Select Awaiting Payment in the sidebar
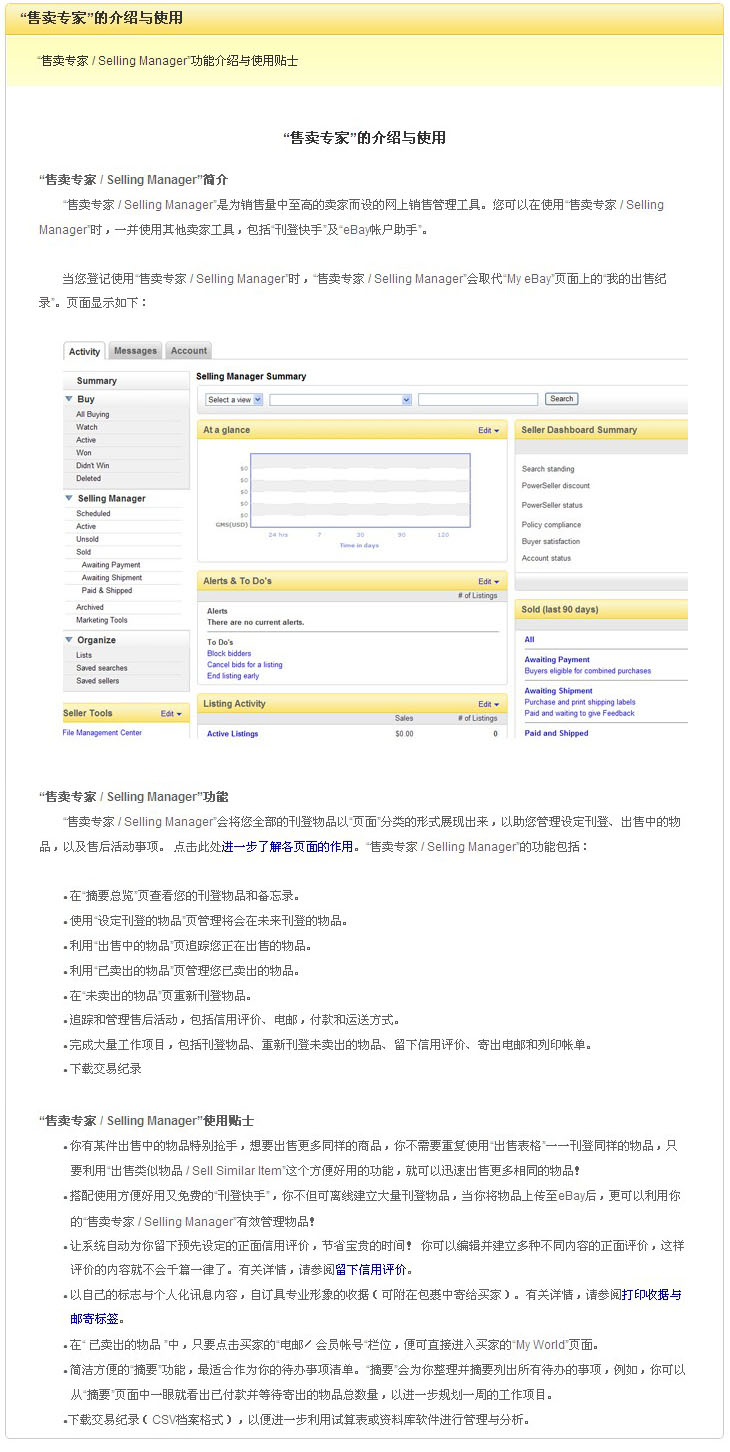730x1452 pixels. (x=111, y=565)
